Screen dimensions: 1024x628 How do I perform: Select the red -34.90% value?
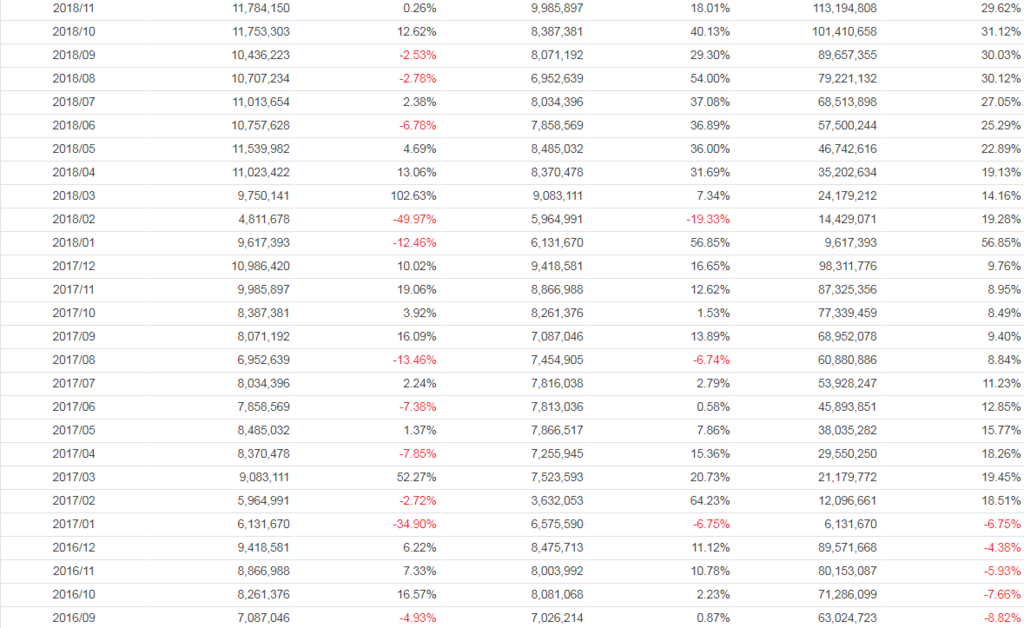pyautogui.click(x=414, y=523)
